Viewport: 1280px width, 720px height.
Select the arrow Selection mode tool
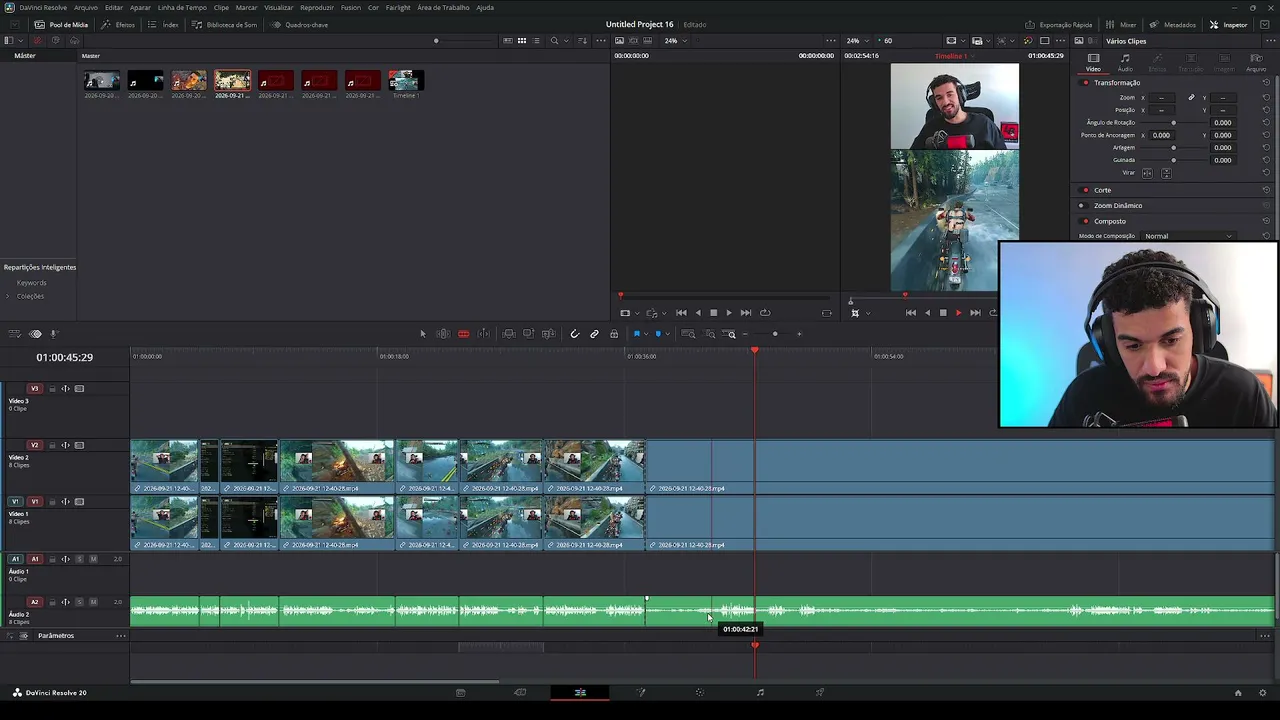click(x=422, y=334)
